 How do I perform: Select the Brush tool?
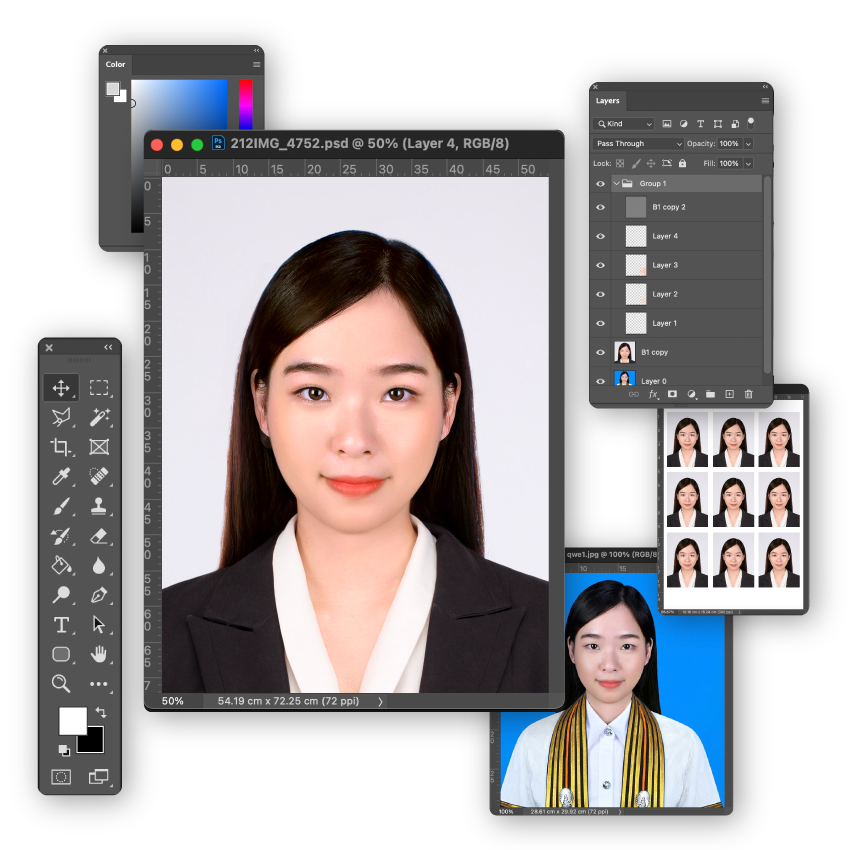[61, 506]
